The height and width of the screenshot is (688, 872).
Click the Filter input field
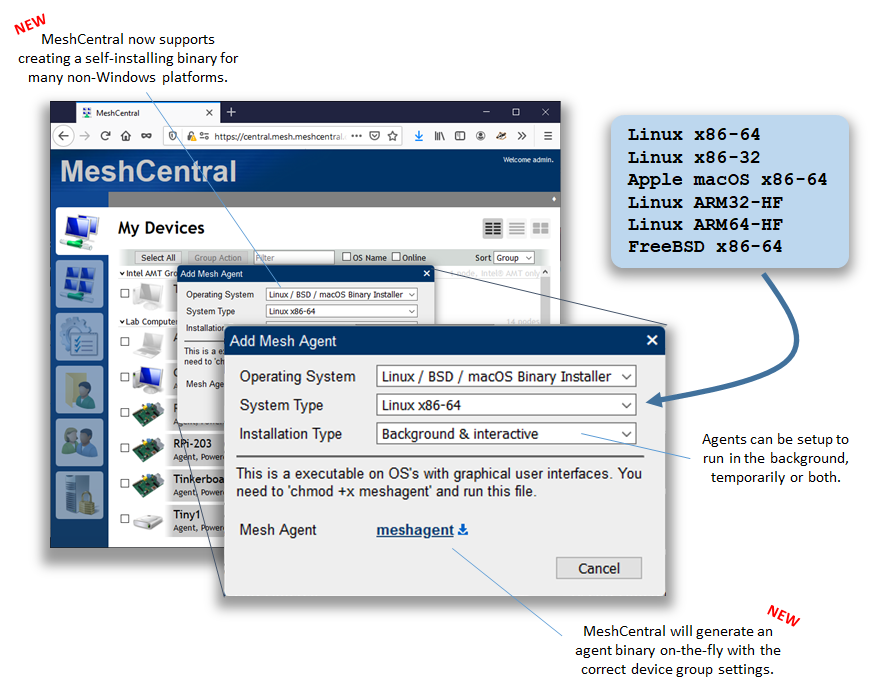293,257
